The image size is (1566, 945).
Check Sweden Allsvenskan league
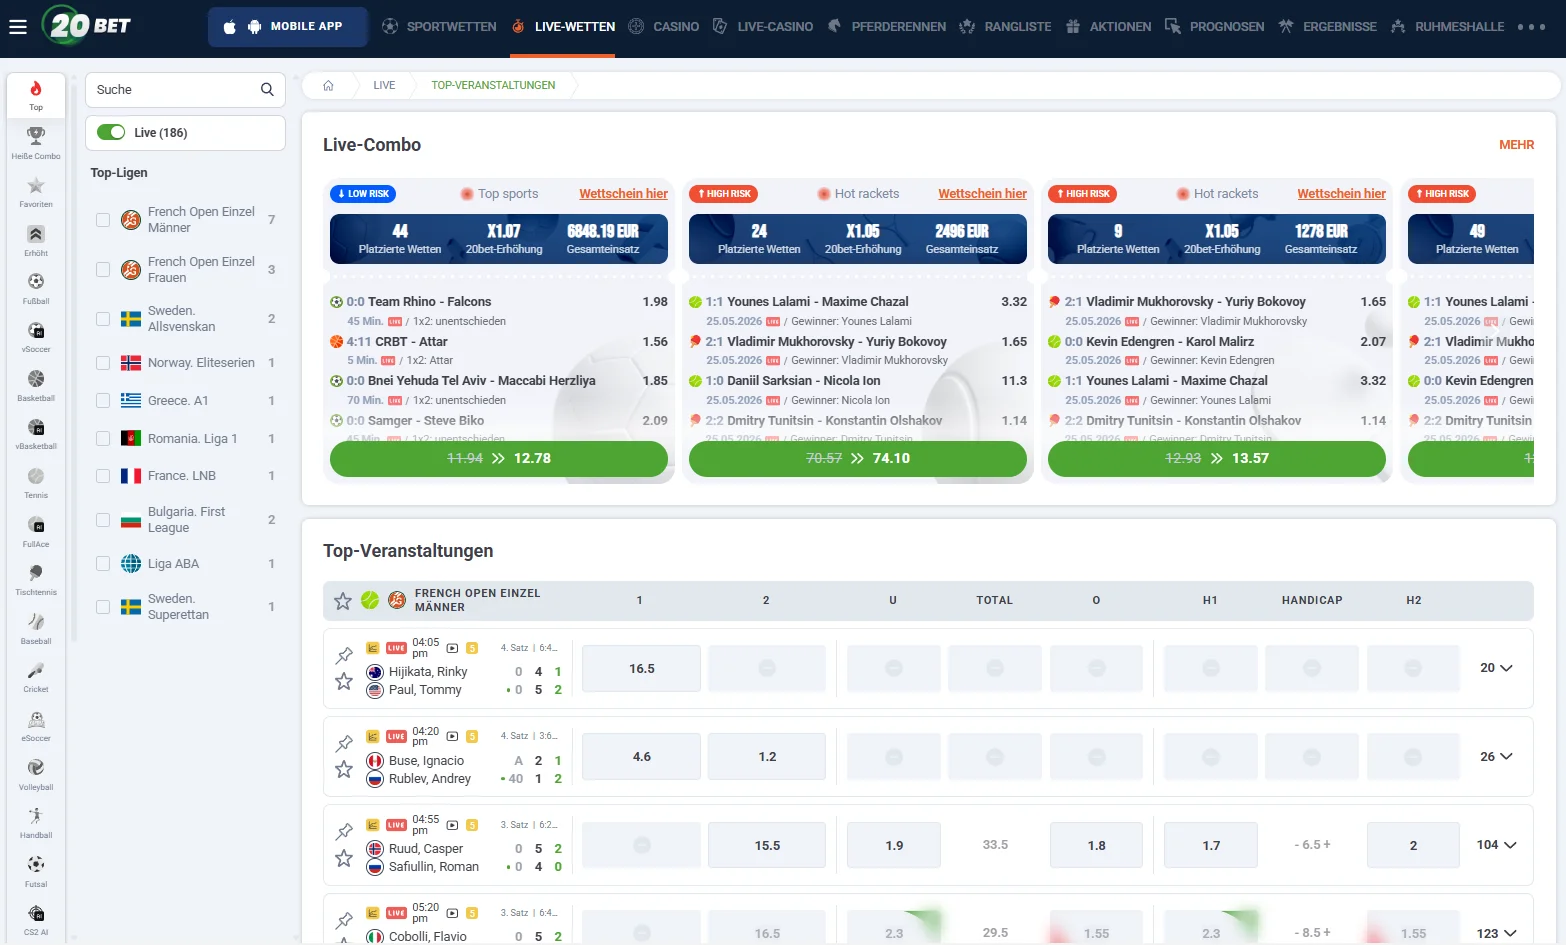click(x=103, y=319)
